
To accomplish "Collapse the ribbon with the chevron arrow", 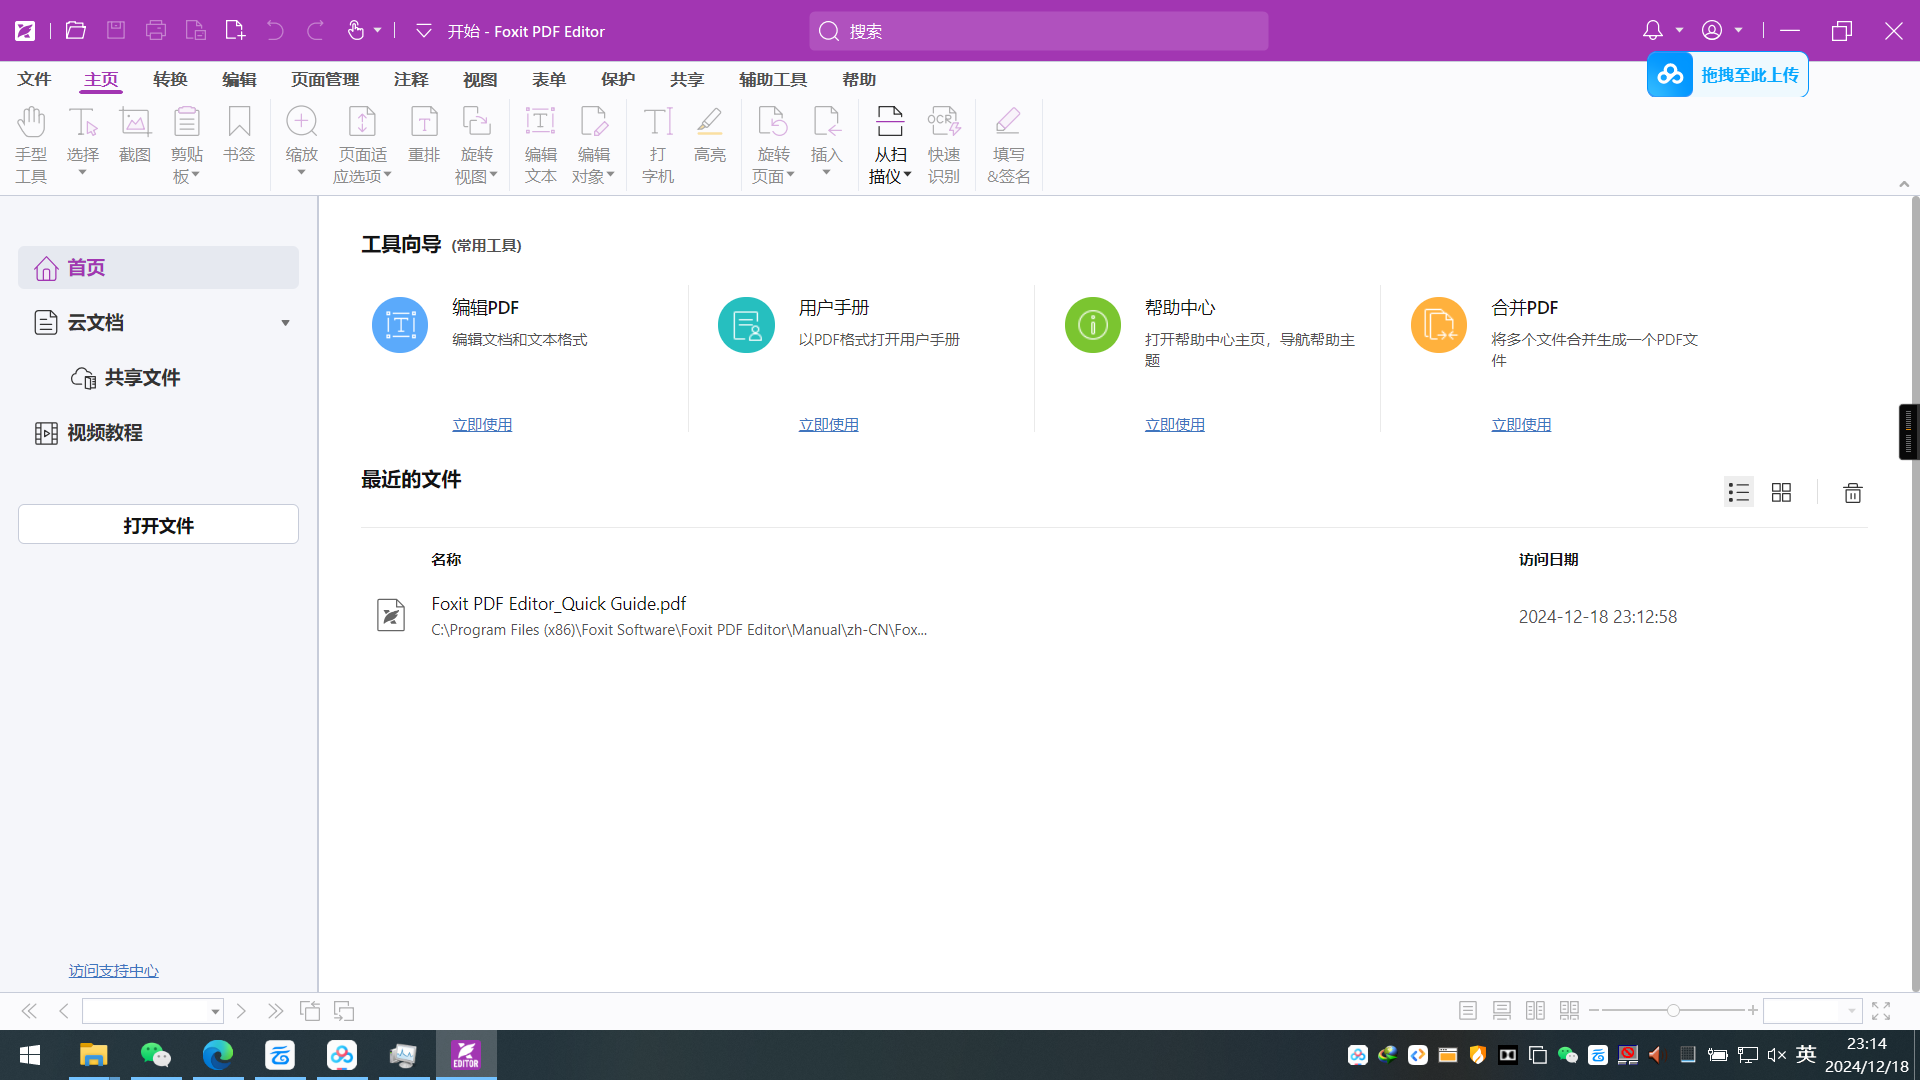I will (1904, 184).
